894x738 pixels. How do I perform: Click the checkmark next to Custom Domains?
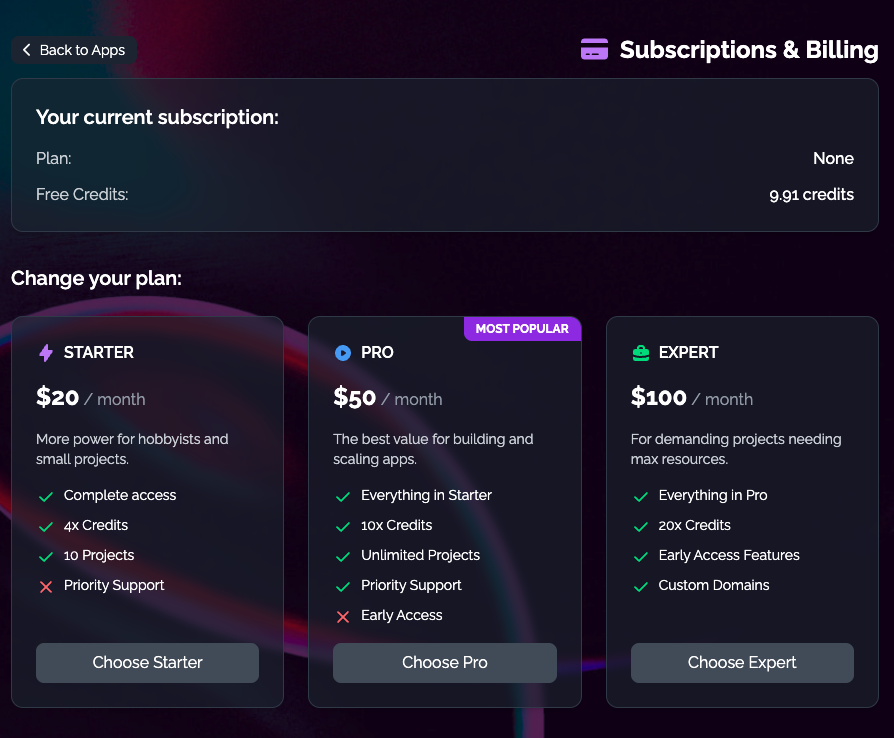pos(641,586)
